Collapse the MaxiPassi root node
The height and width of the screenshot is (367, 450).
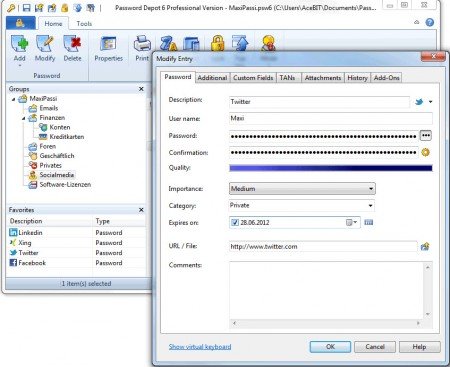point(14,99)
